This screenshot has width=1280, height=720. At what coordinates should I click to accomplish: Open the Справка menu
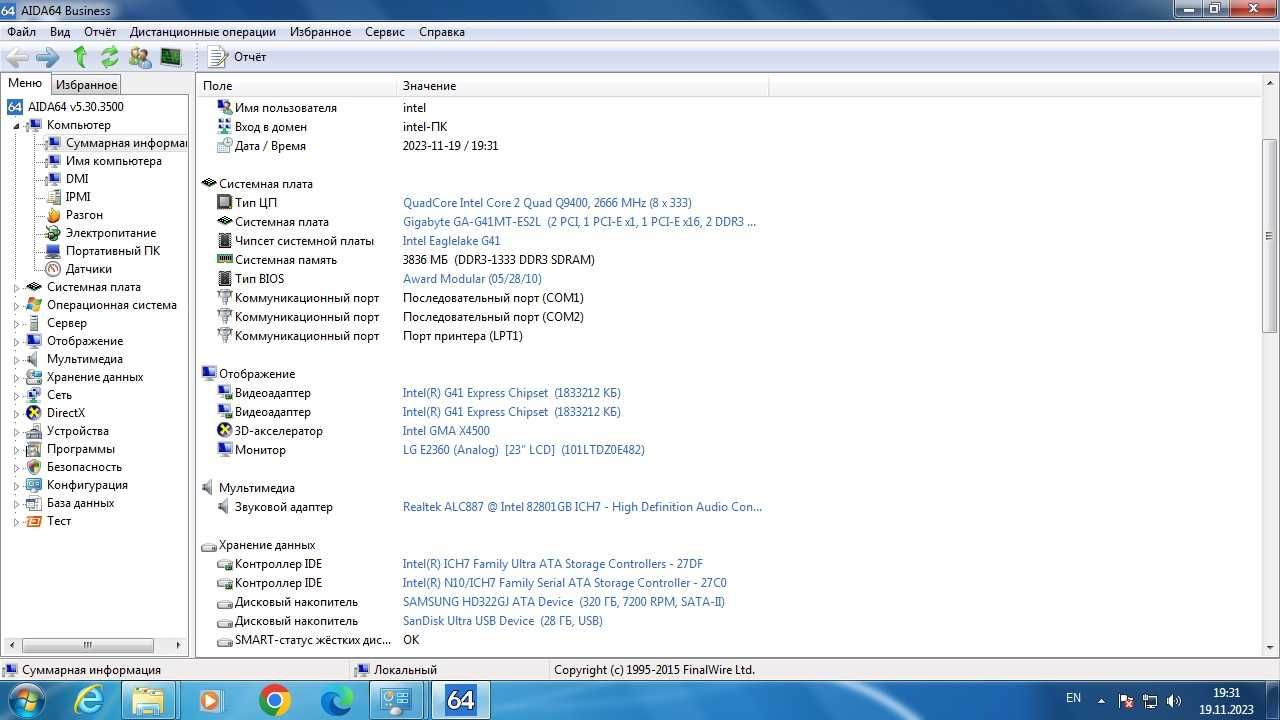(x=442, y=32)
